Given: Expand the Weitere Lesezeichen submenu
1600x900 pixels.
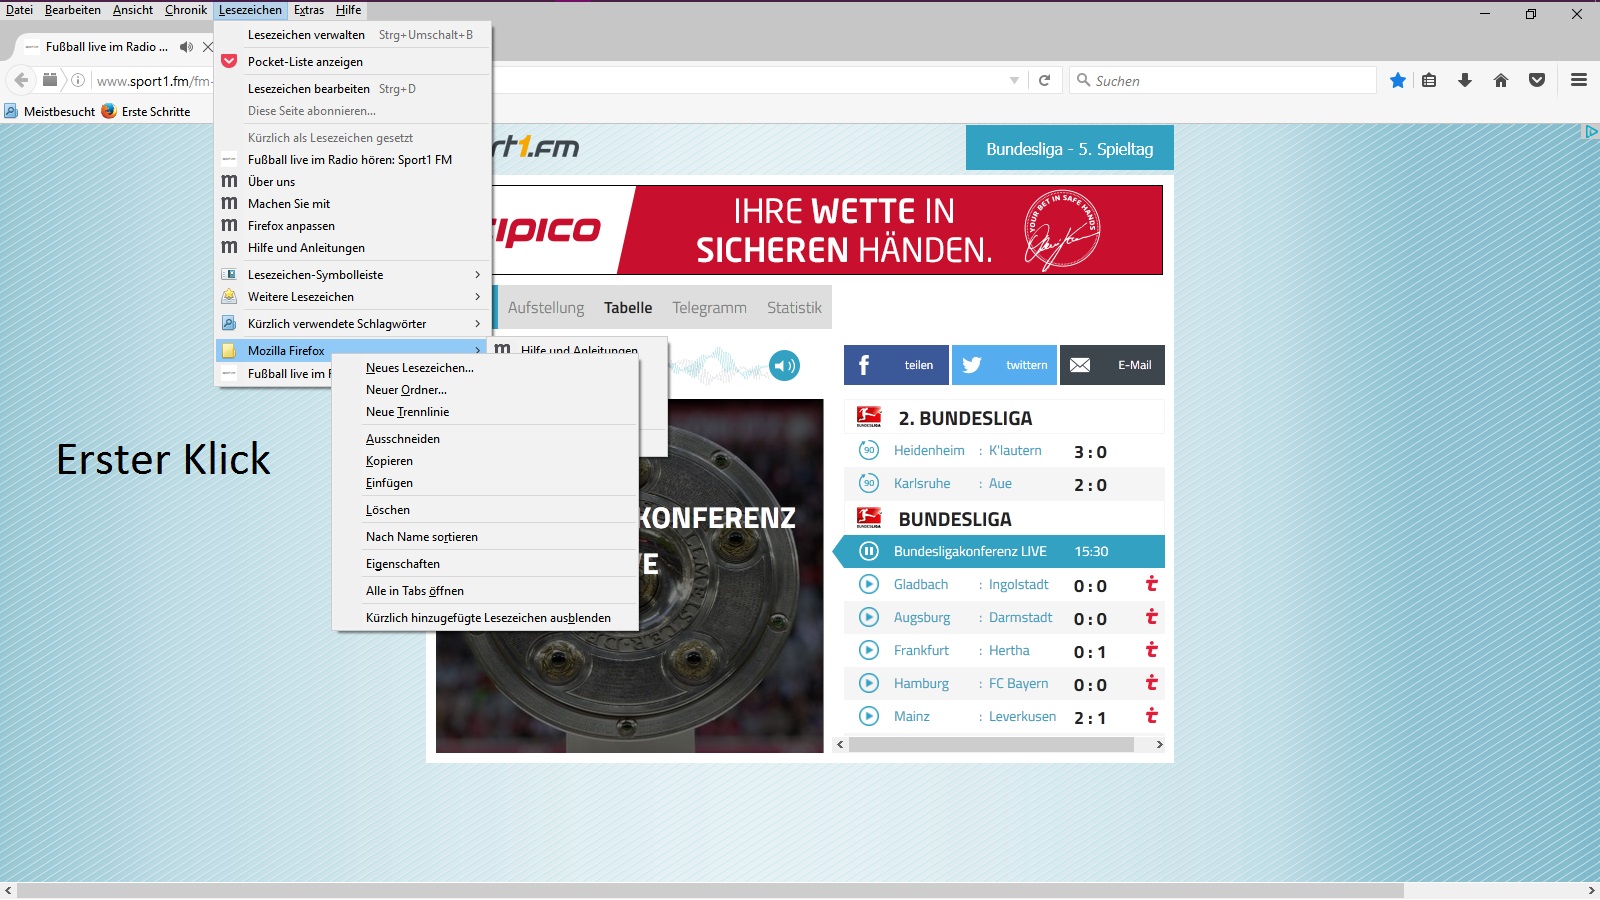Looking at the screenshot, I should 353,296.
